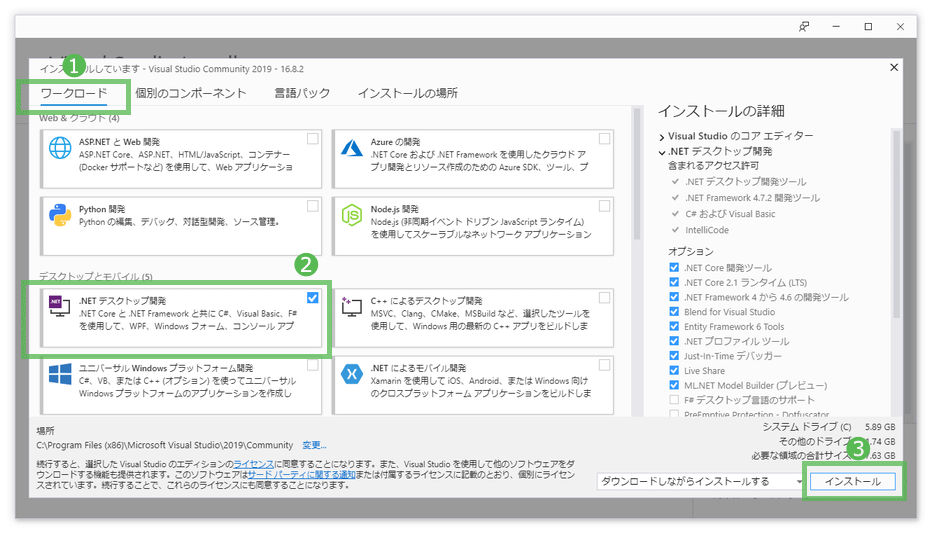
Task: Uncheck the Blend for Visual Studio option
Action: (674, 311)
